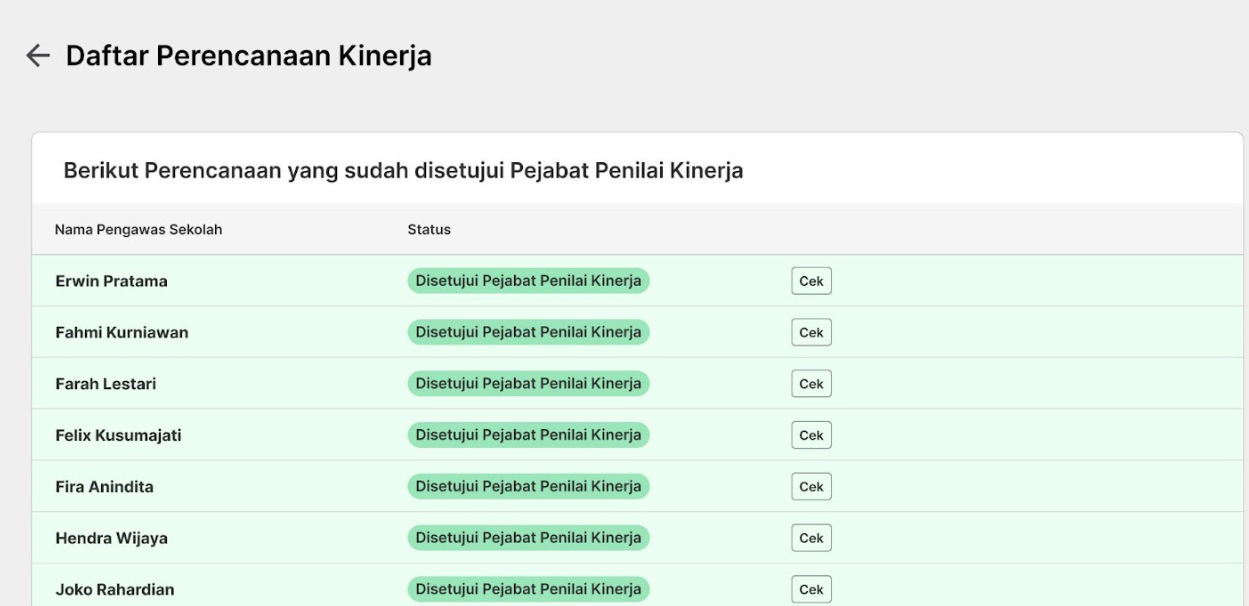Click the name Erwin Pratama

(111, 282)
